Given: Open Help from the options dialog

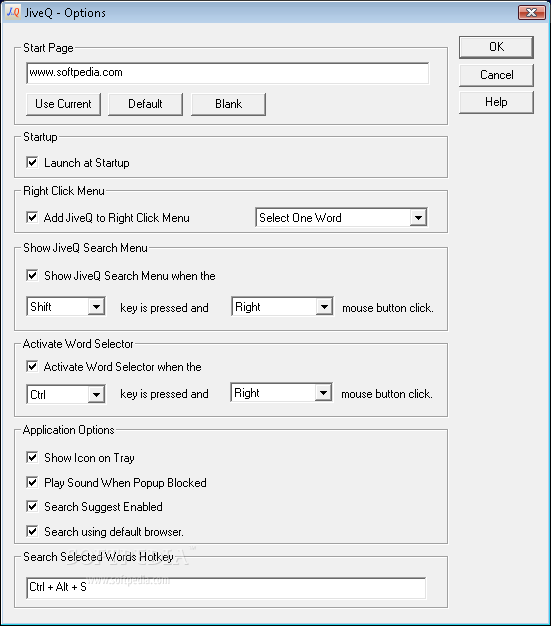Looking at the screenshot, I should pos(496,102).
